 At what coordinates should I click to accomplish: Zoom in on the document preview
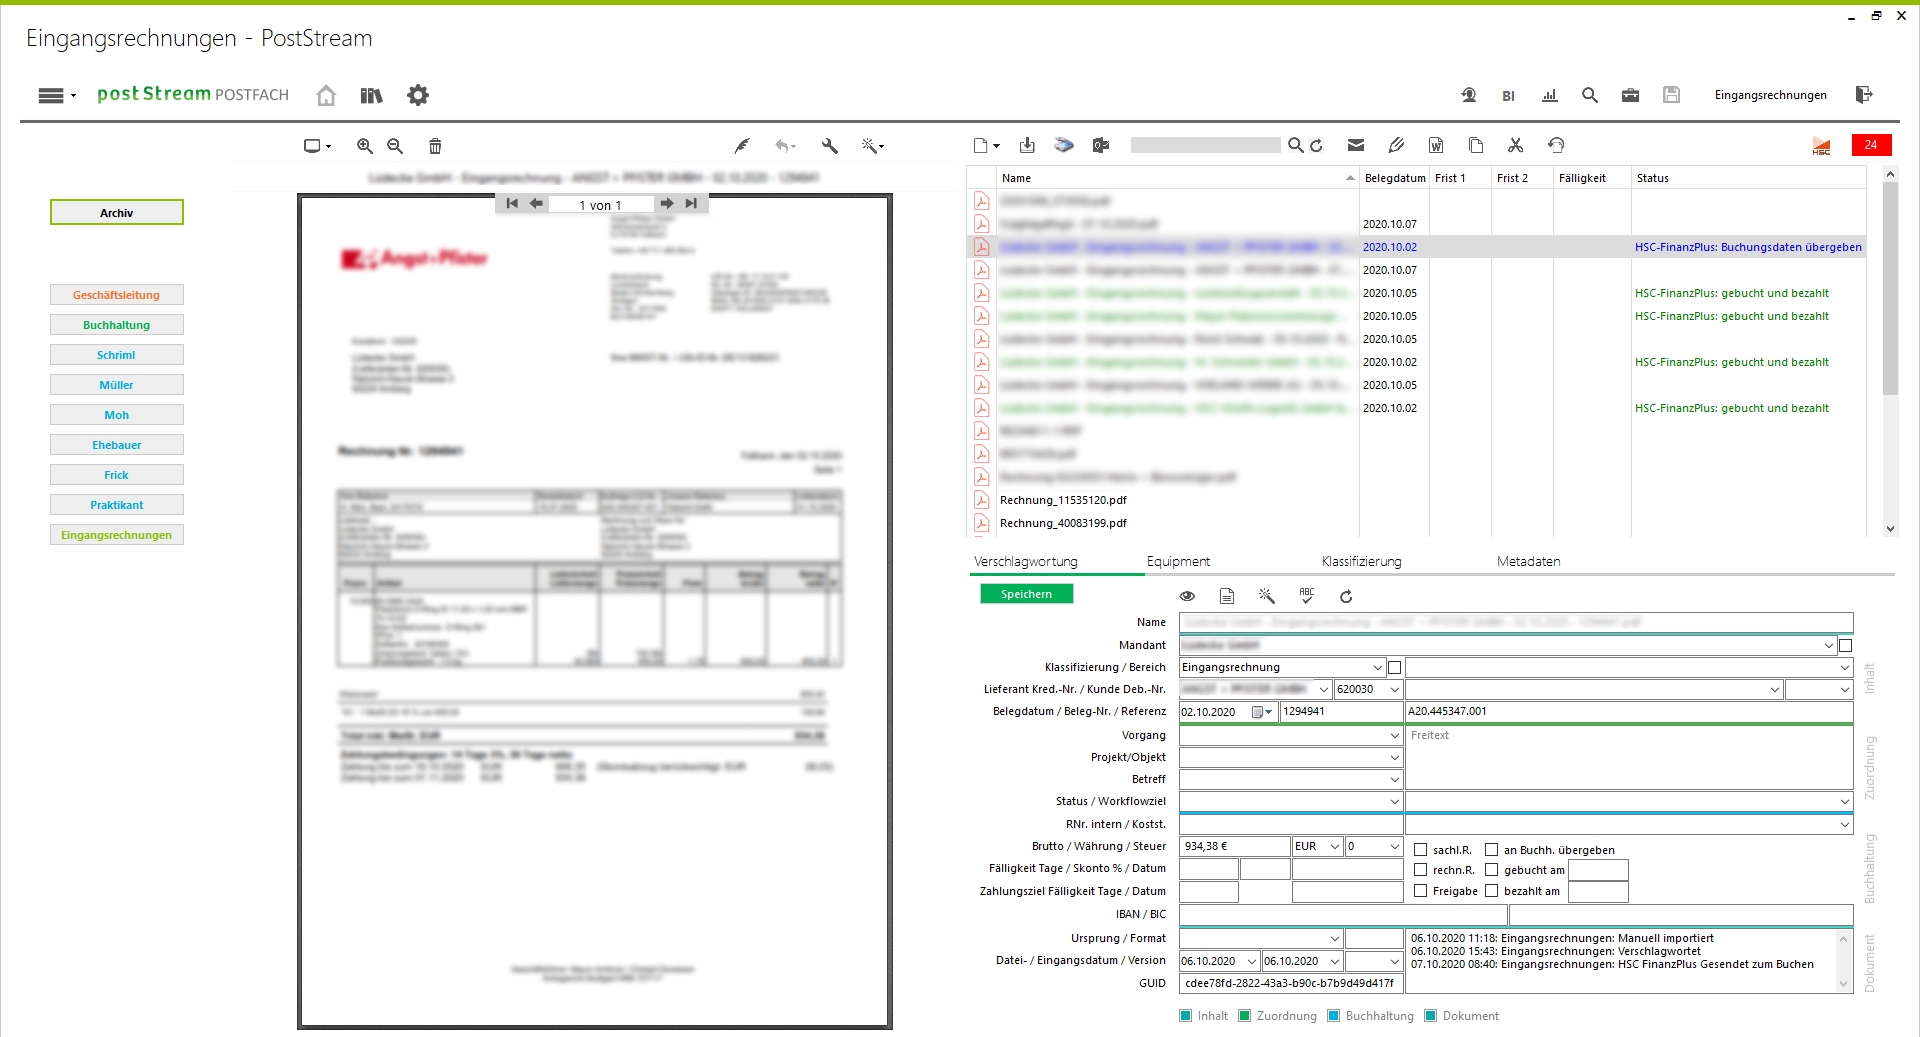click(365, 146)
